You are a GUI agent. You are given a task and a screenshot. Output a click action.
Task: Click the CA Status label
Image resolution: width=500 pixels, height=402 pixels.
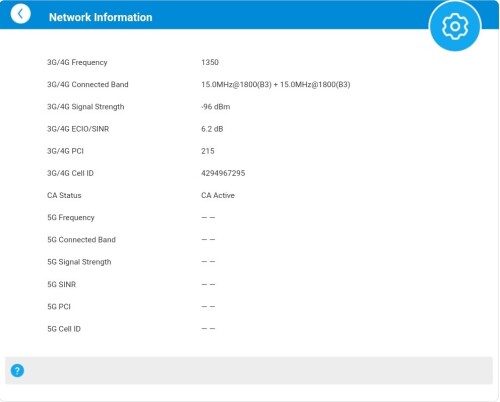click(x=64, y=195)
